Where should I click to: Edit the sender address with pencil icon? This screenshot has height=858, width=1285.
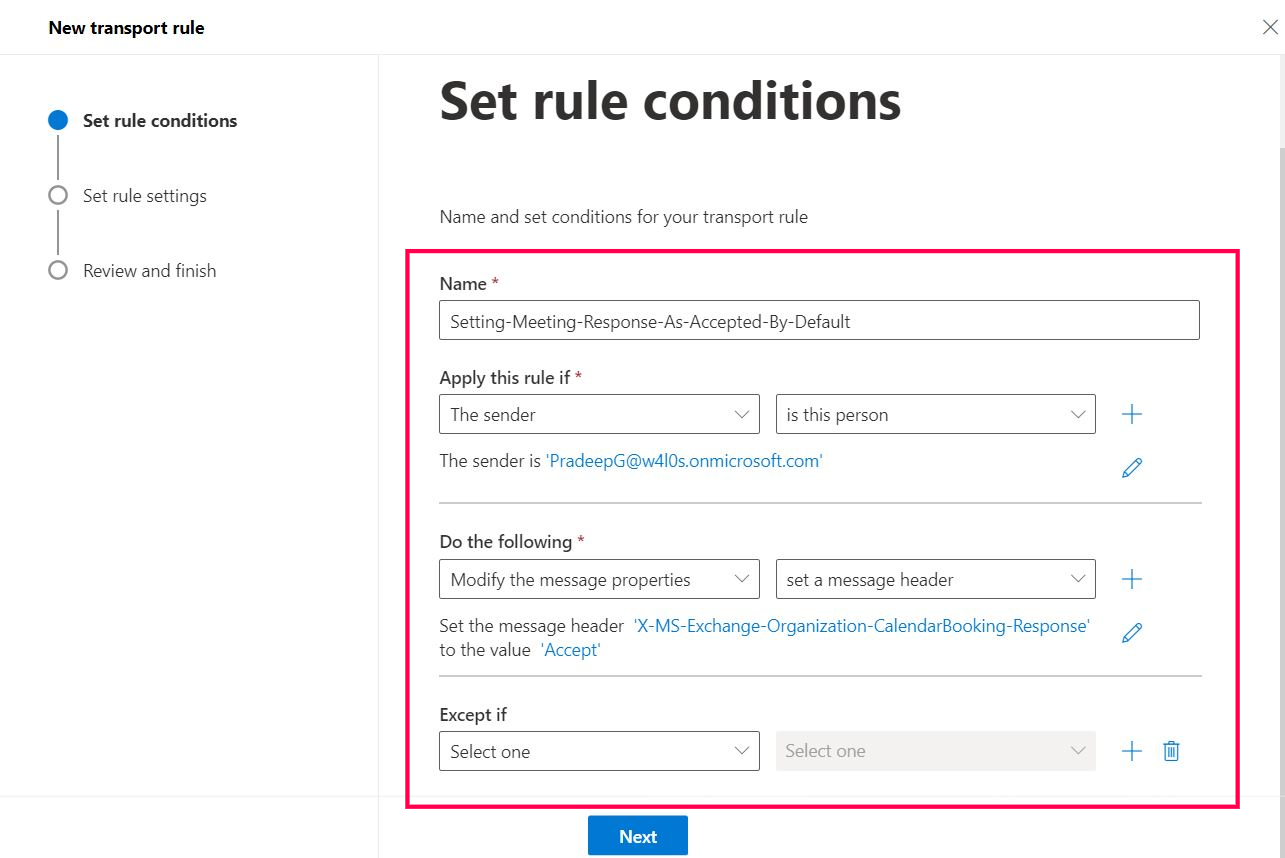pos(1132,467)
